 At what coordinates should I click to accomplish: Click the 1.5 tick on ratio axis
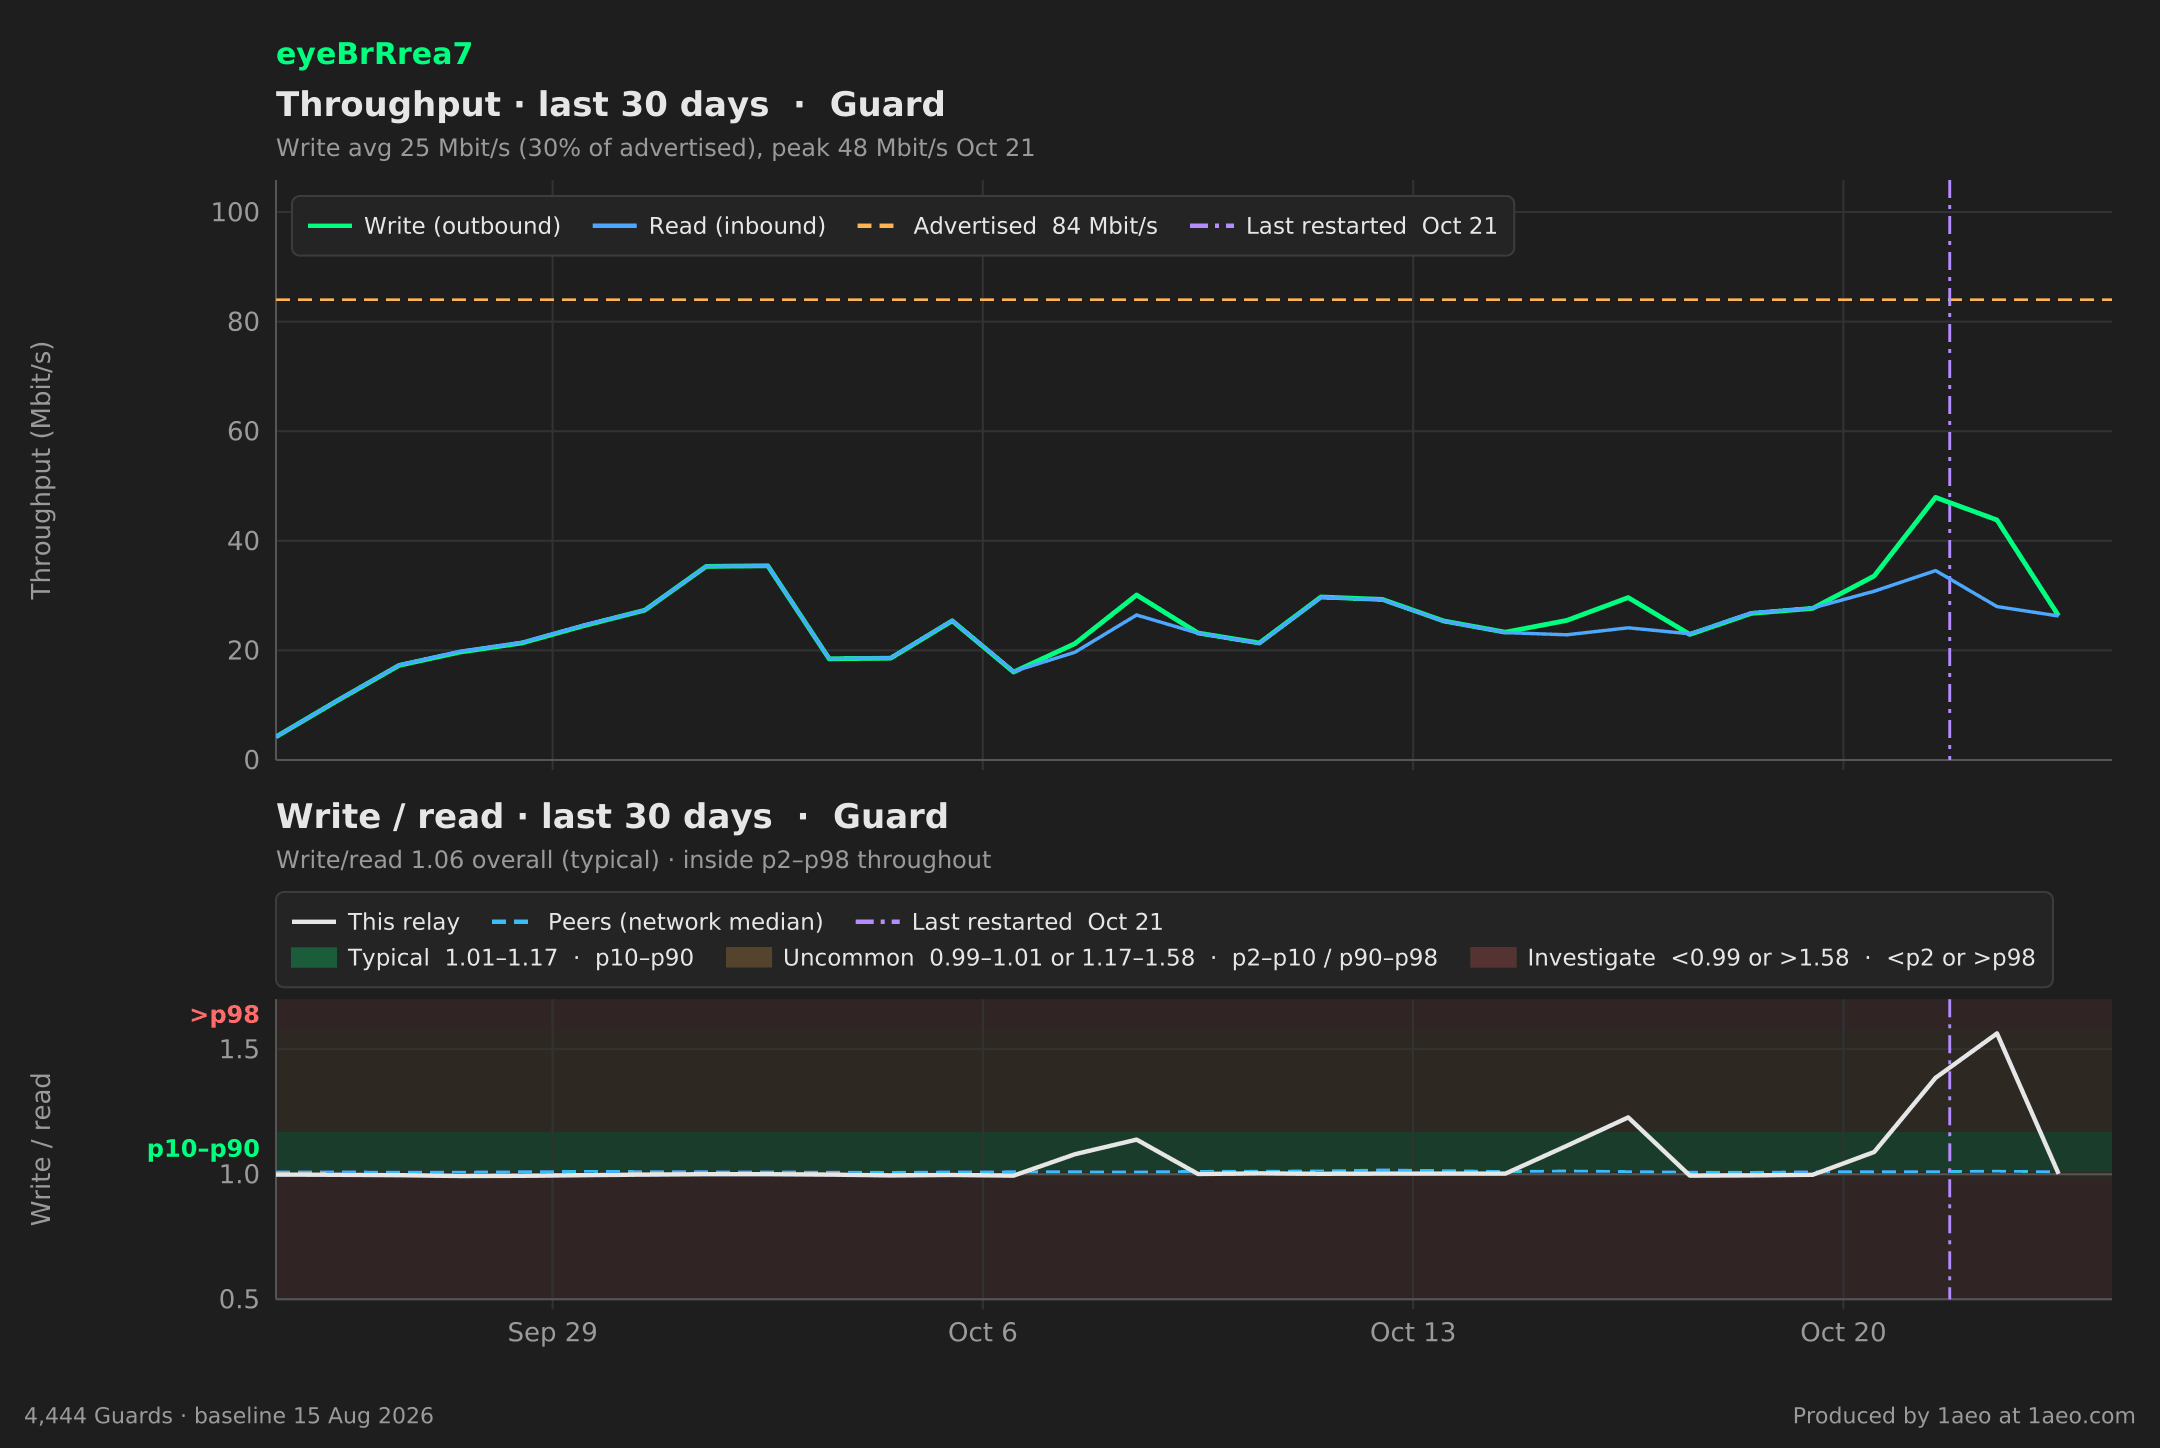pos(239,1050)
